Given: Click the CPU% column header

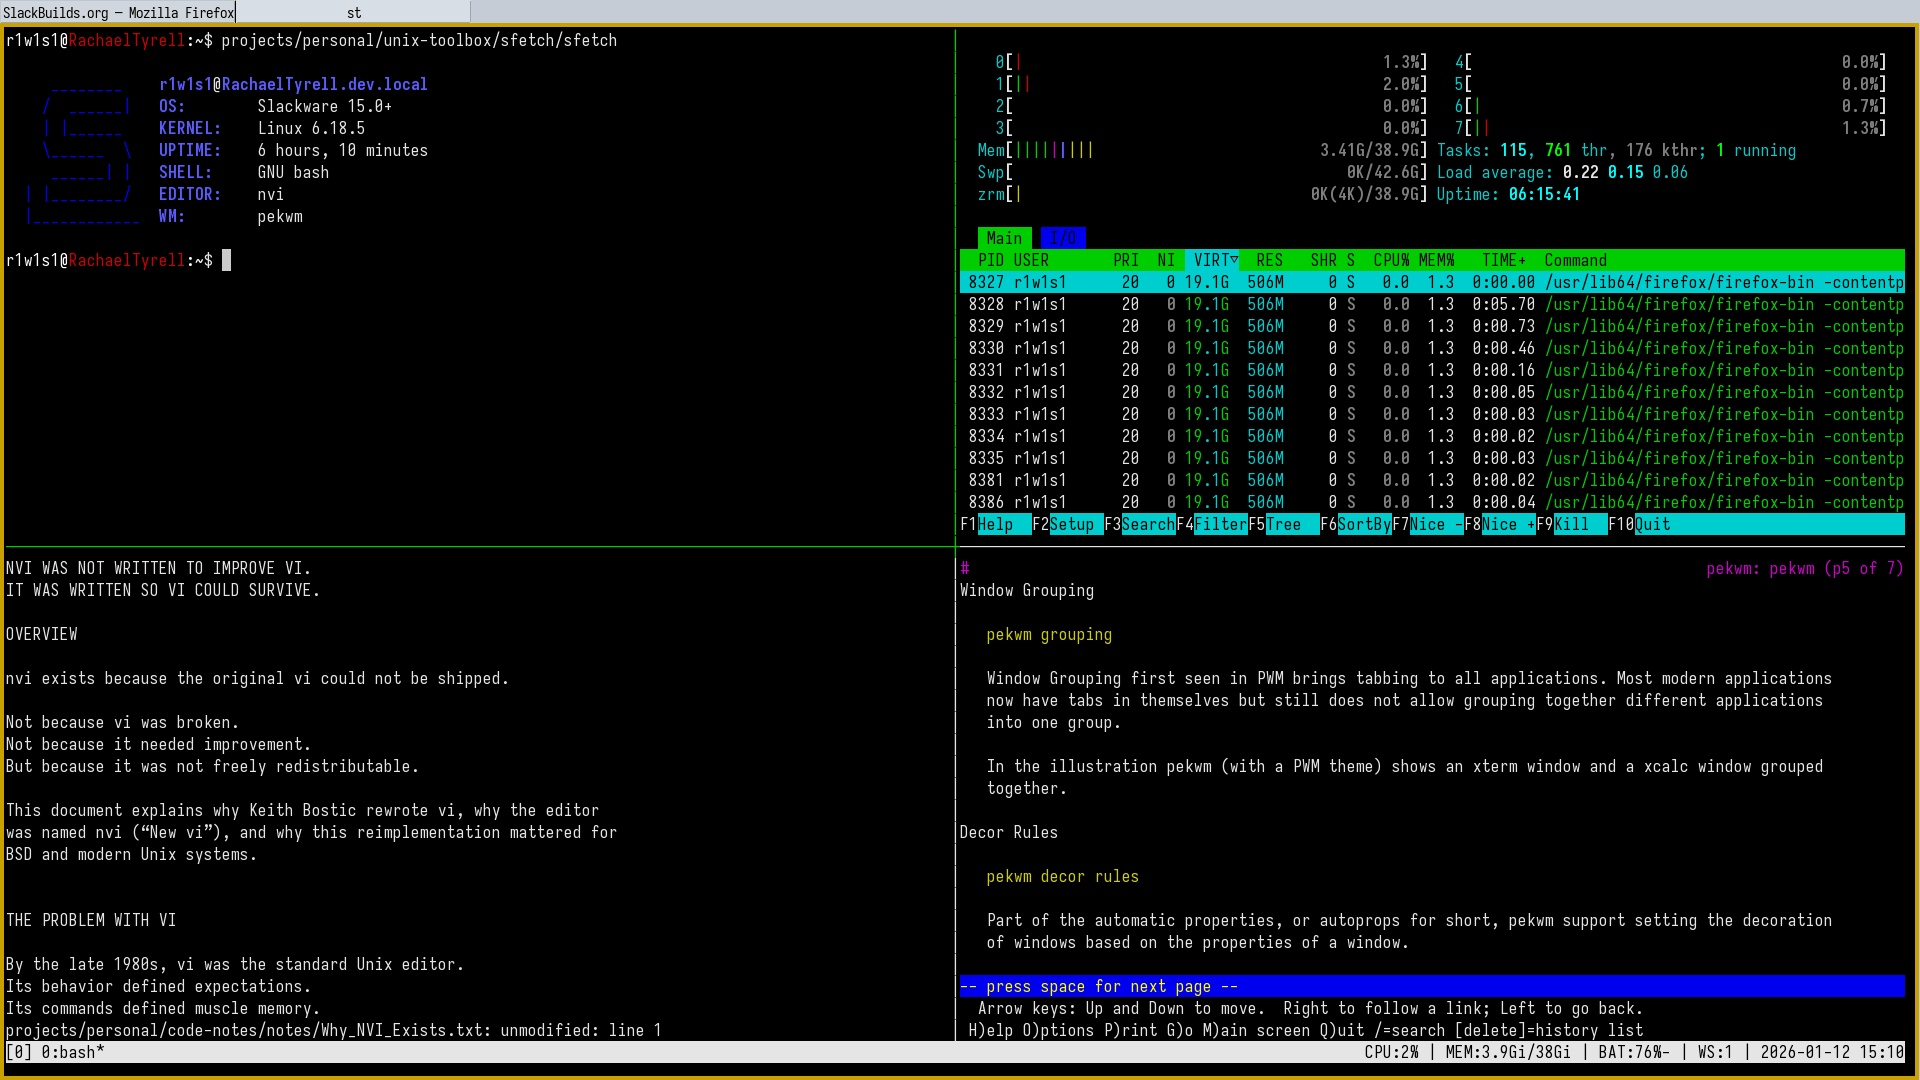Looking at the screenshot, I should [x=1391, y=260].
